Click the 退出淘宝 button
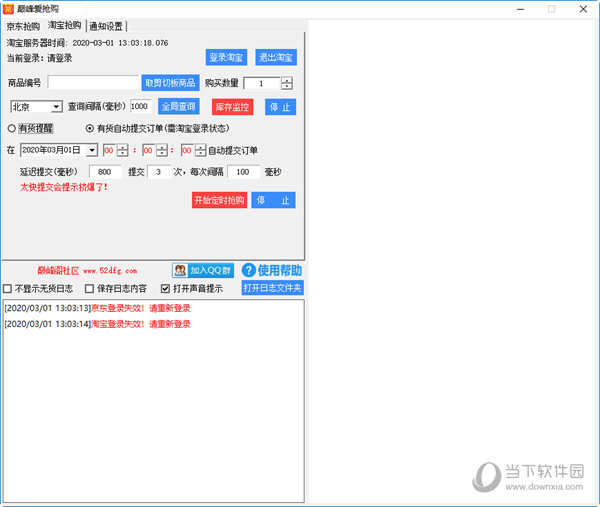Image resolution: width=600 pixels, height=507 pixels. click(276, 57)
